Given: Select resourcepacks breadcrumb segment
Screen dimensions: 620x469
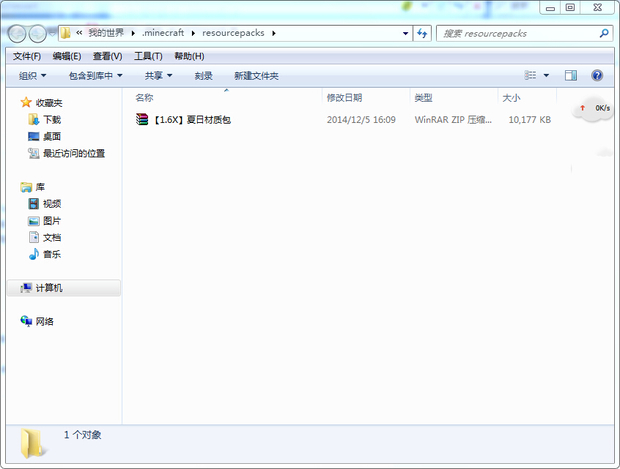Looking at the screenshot, I should coord(233,33).
